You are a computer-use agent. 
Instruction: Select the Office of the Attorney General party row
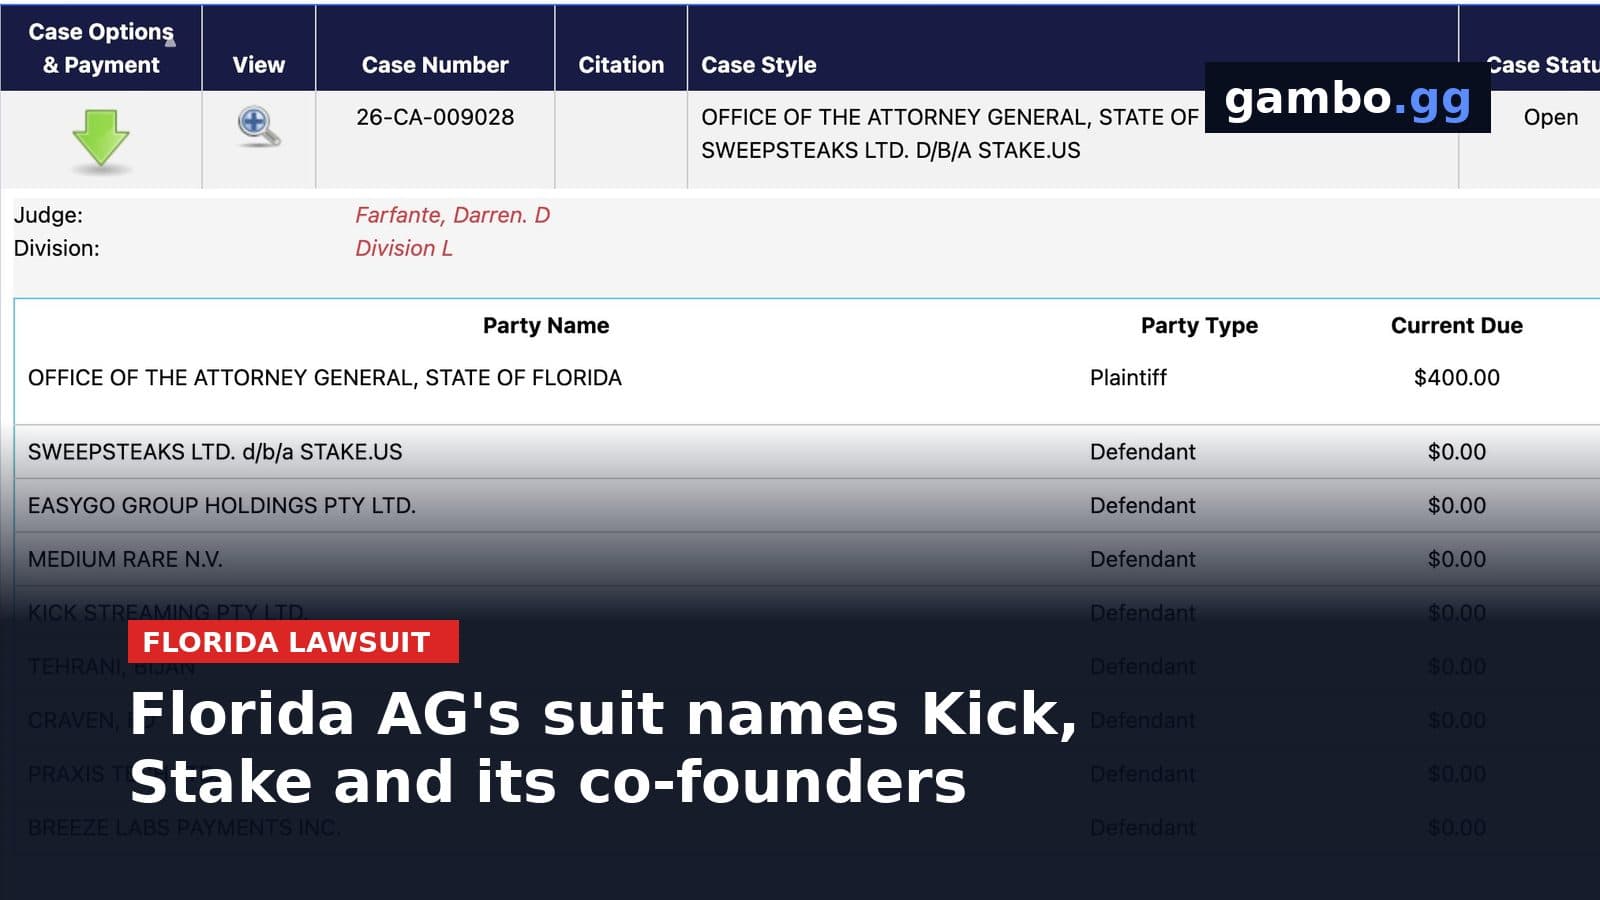point(807,378)
